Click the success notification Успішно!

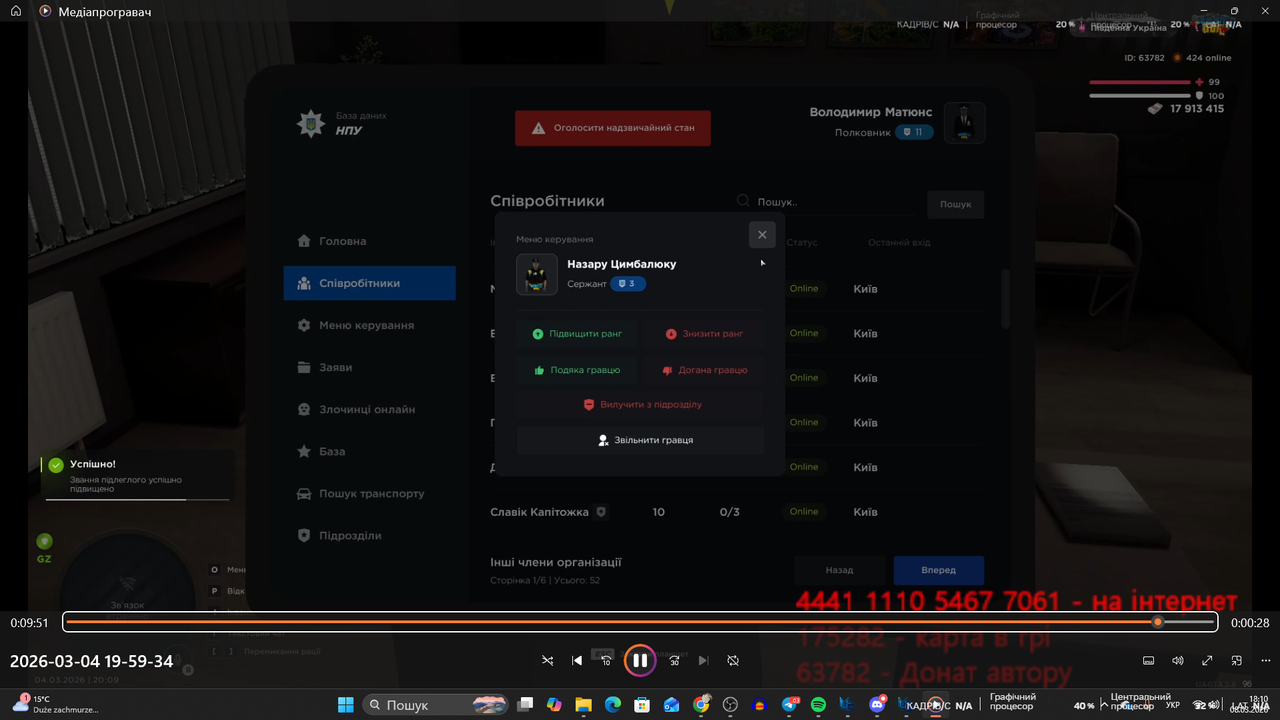coord(137,476)
